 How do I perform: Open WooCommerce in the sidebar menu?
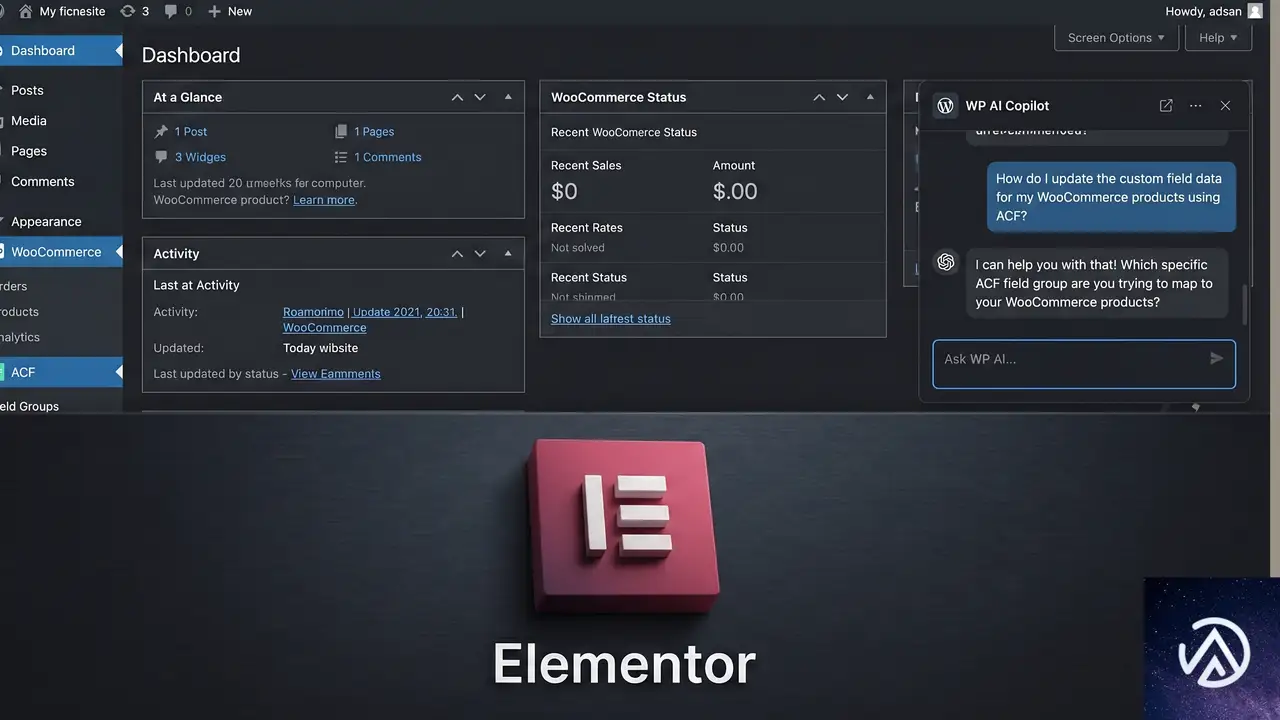pyautogui.click(x=60, y=252)
